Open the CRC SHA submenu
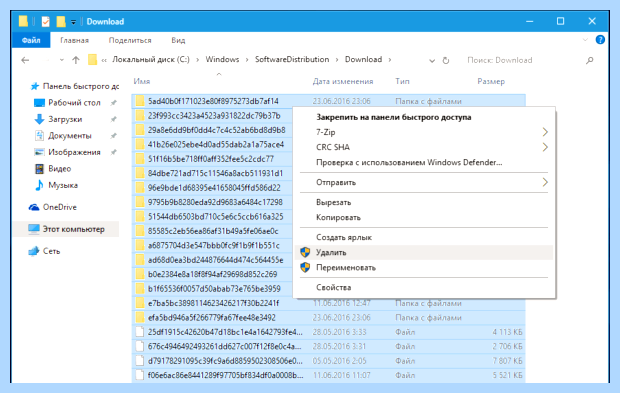 424,147
